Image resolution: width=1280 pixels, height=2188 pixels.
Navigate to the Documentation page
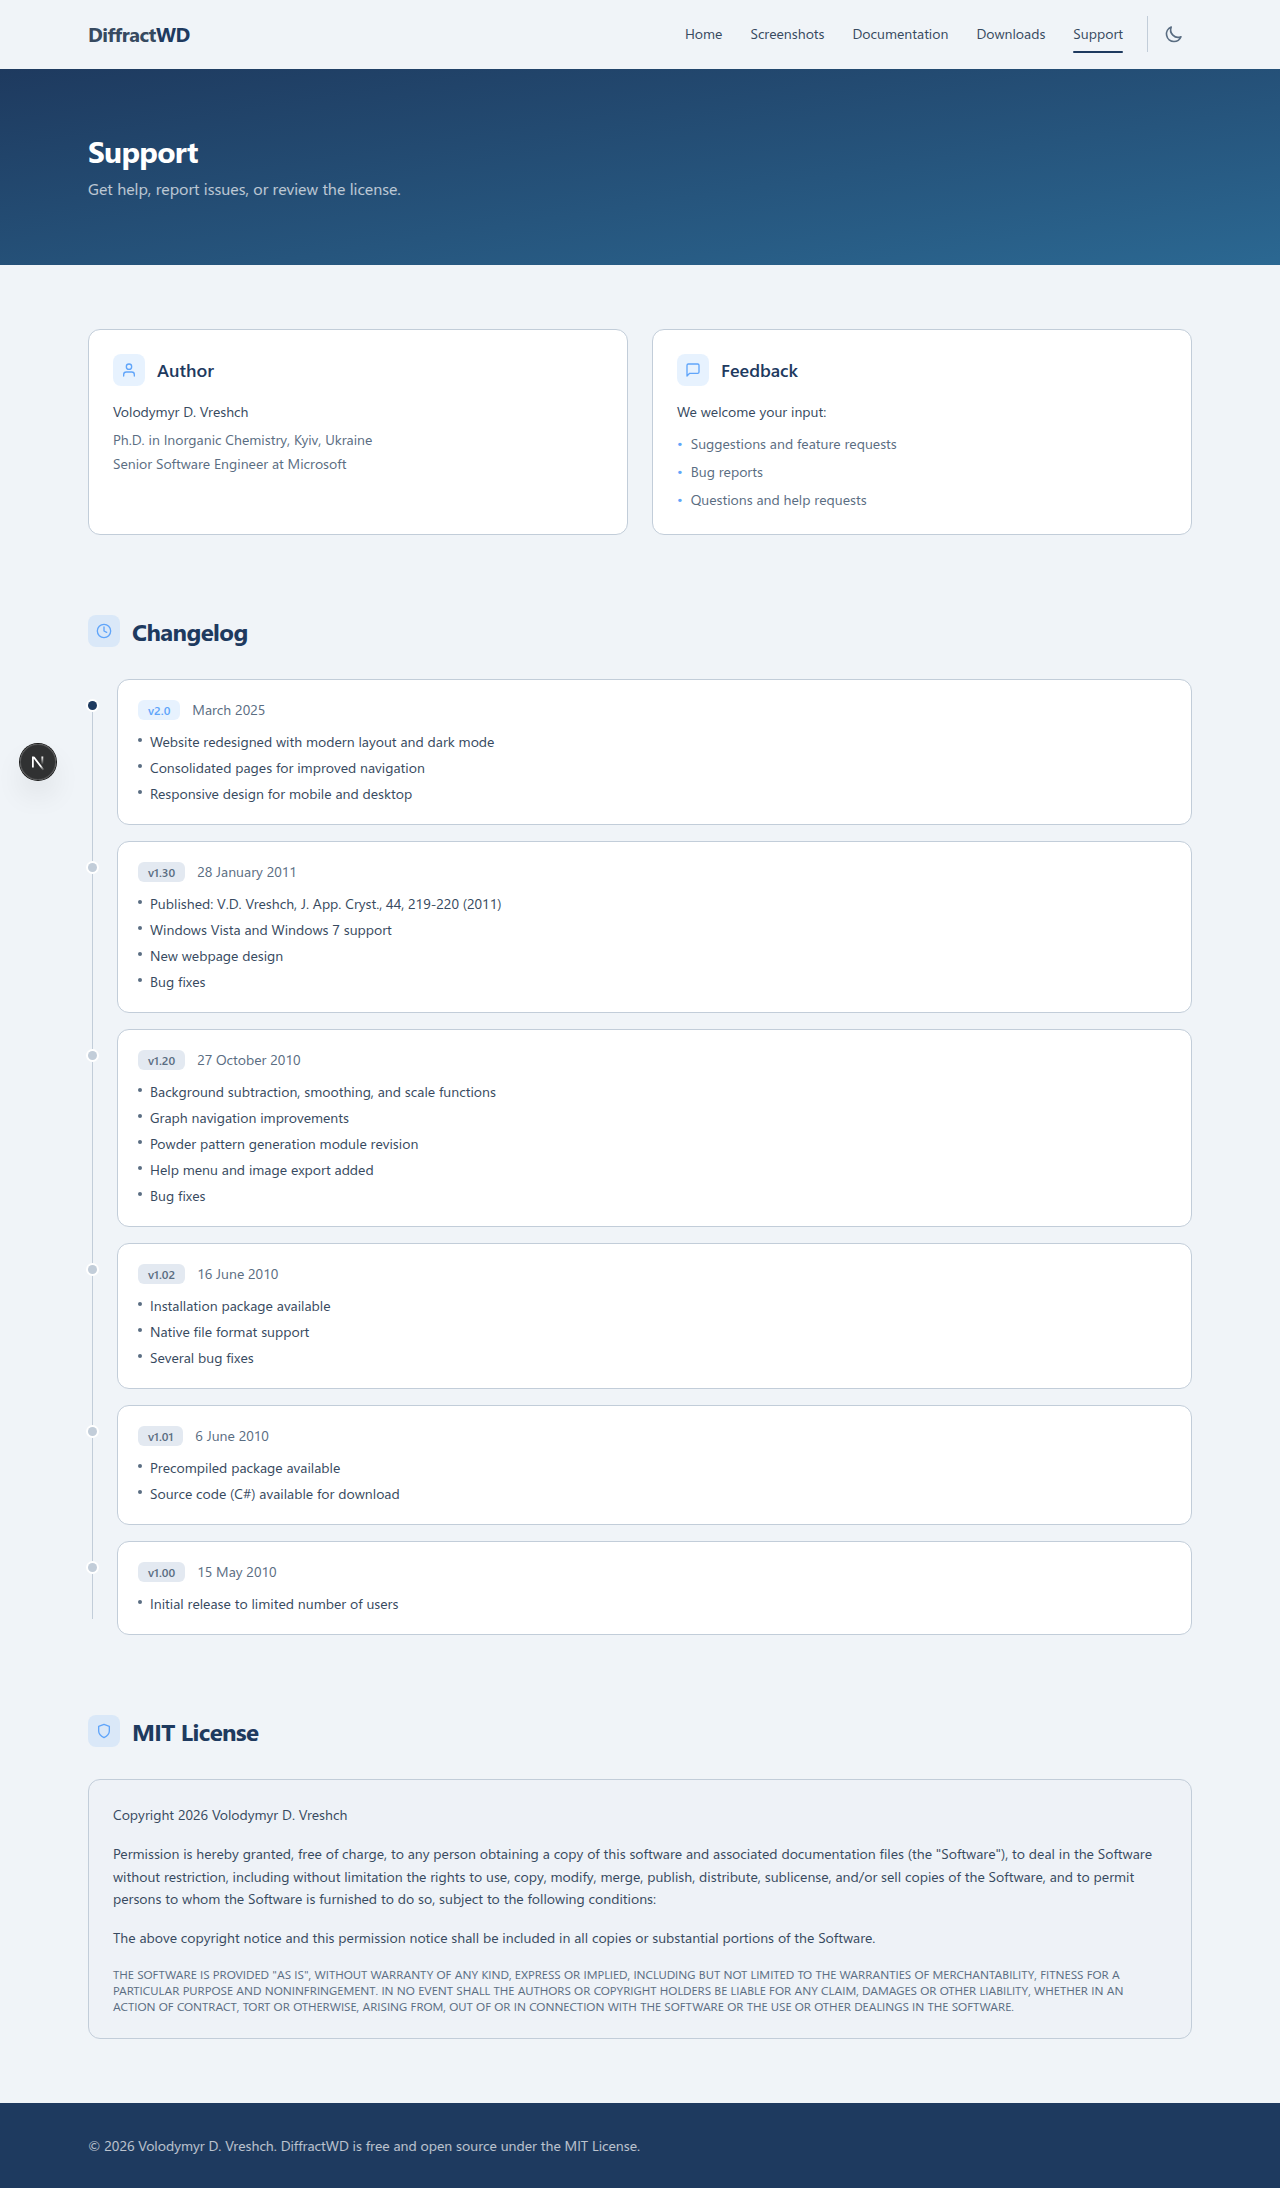[900, 34]
